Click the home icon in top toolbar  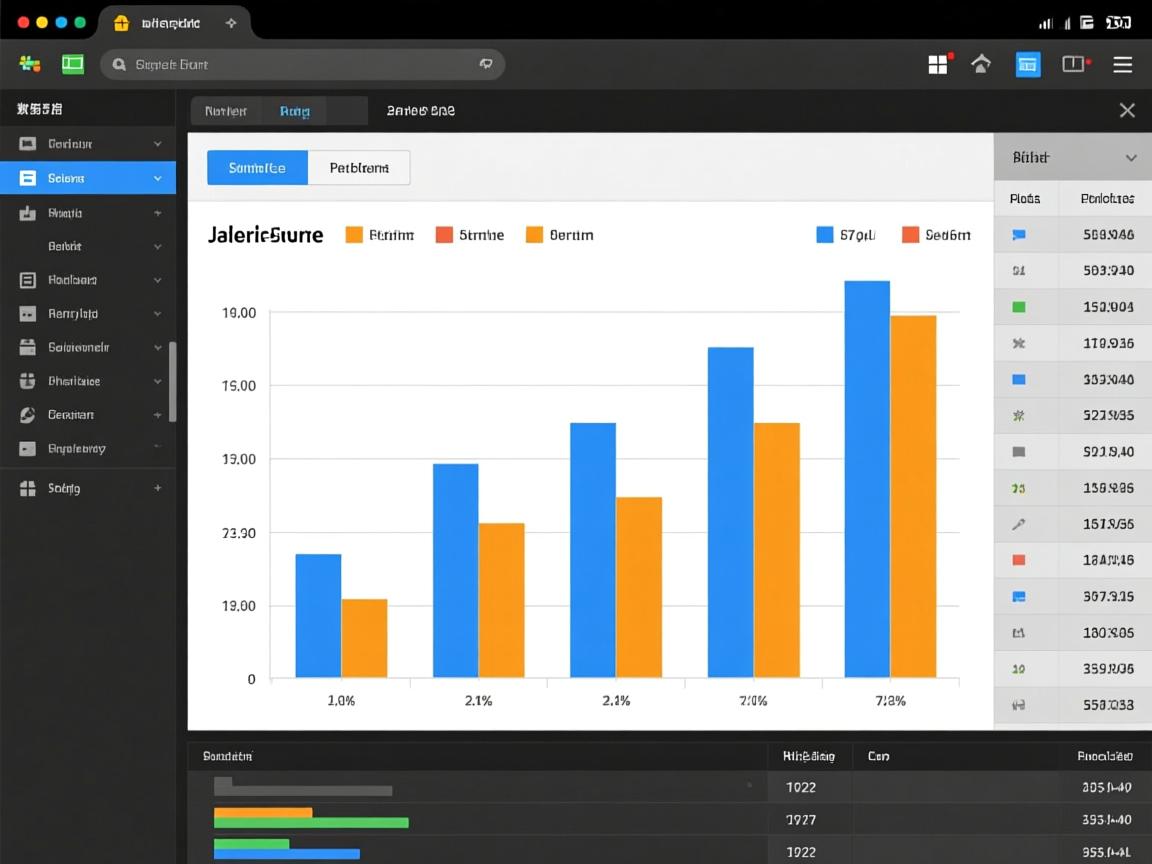981,65
